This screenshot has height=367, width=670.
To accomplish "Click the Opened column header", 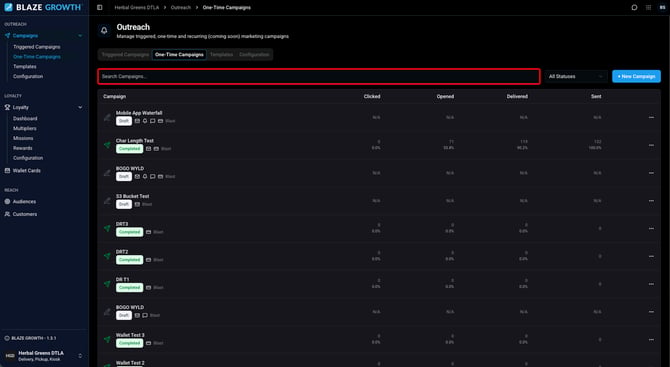I will point(445,97).
